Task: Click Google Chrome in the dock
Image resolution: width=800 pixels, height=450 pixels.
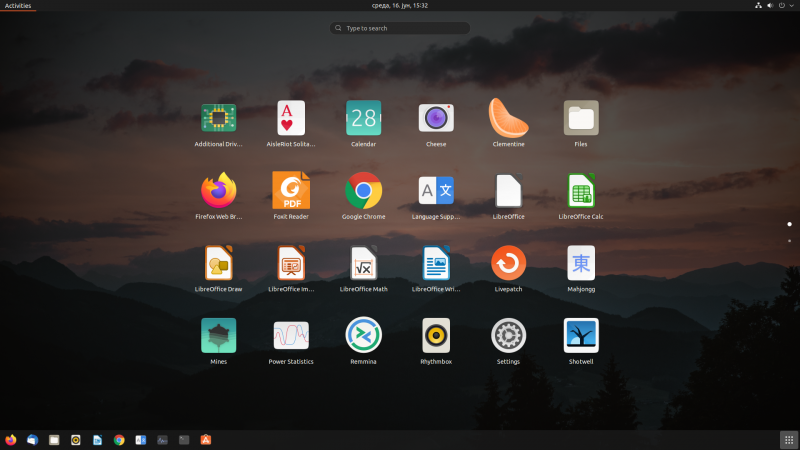Action: [119, 440]
